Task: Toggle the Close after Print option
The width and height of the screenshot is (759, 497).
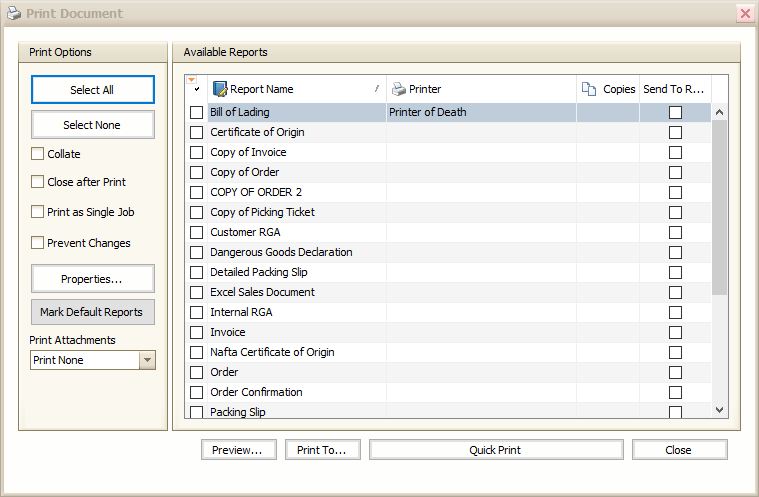Action: (38, 182)
